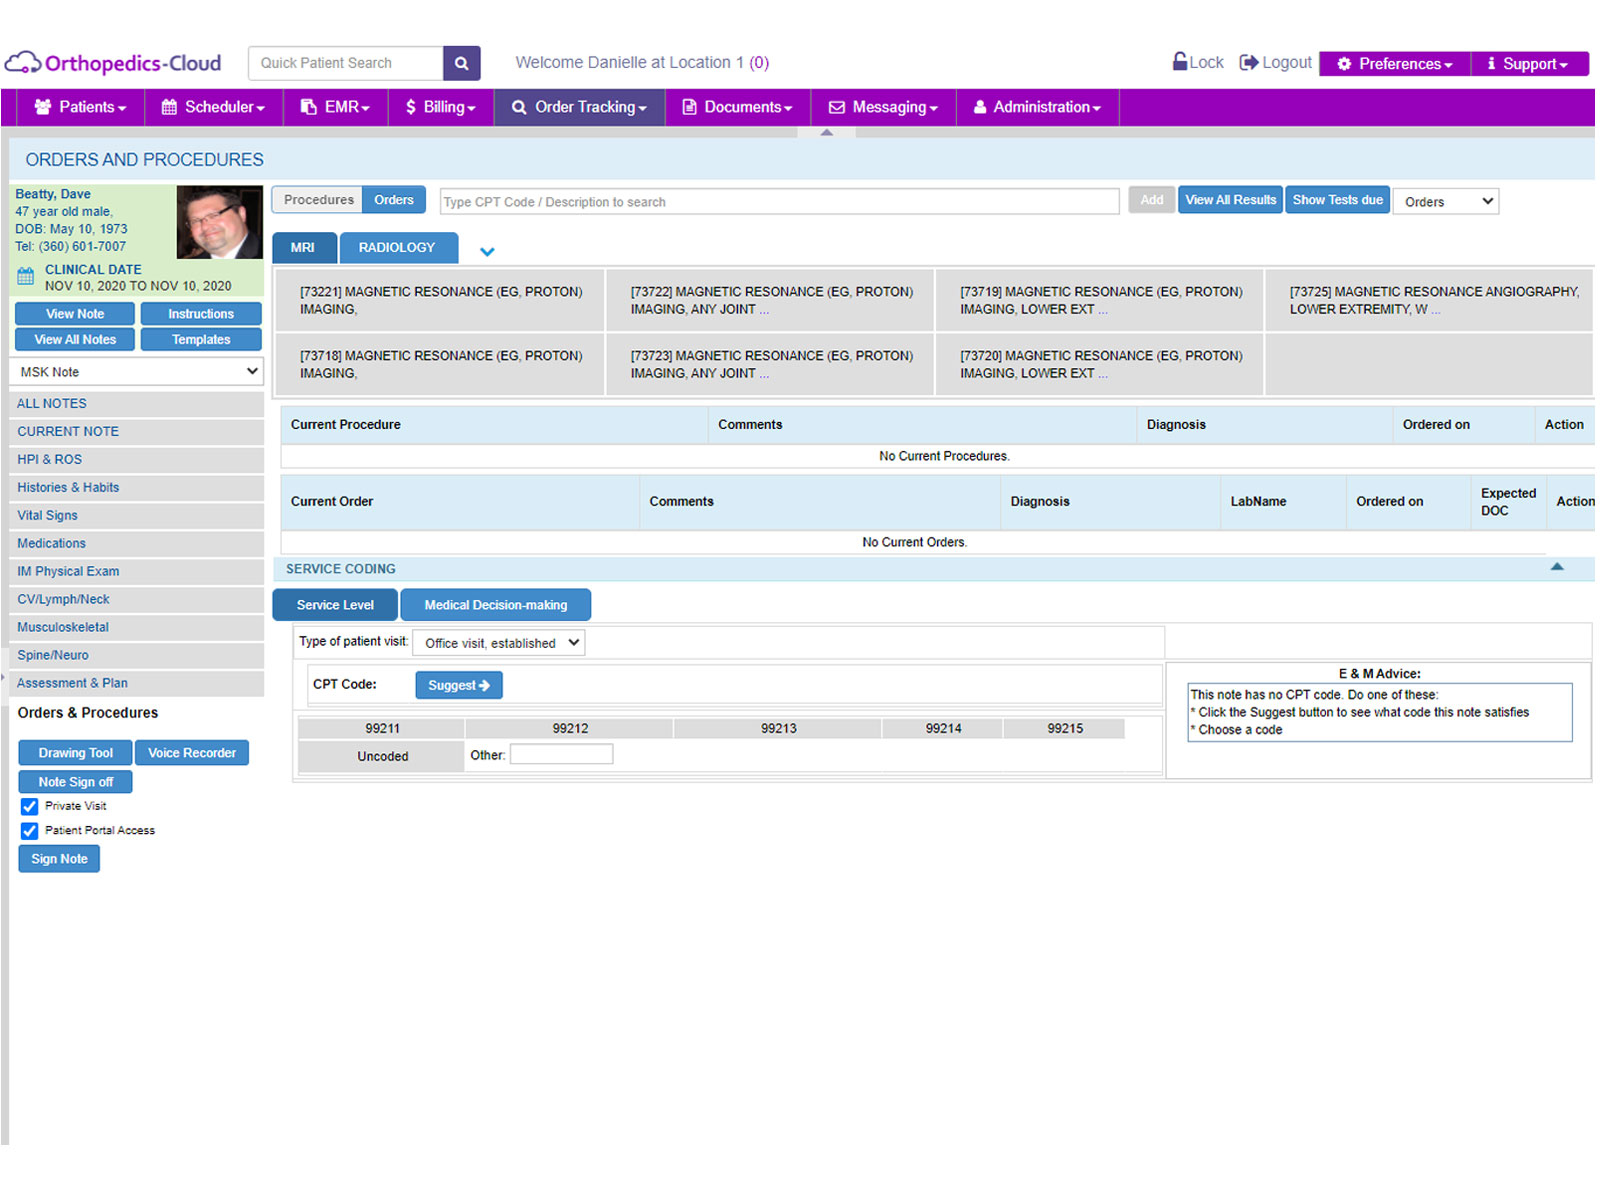
Task: Open HPI & ROS section
Action: pyautogui.click(x=138, y=460)
